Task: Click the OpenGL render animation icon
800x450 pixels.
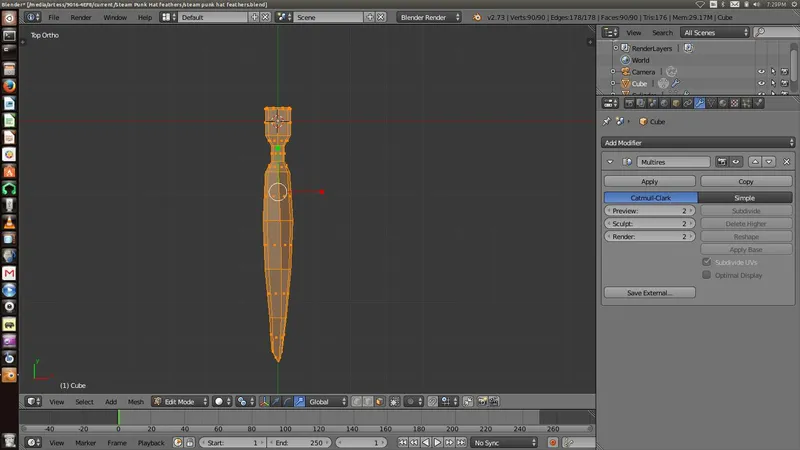Action: 494,402
